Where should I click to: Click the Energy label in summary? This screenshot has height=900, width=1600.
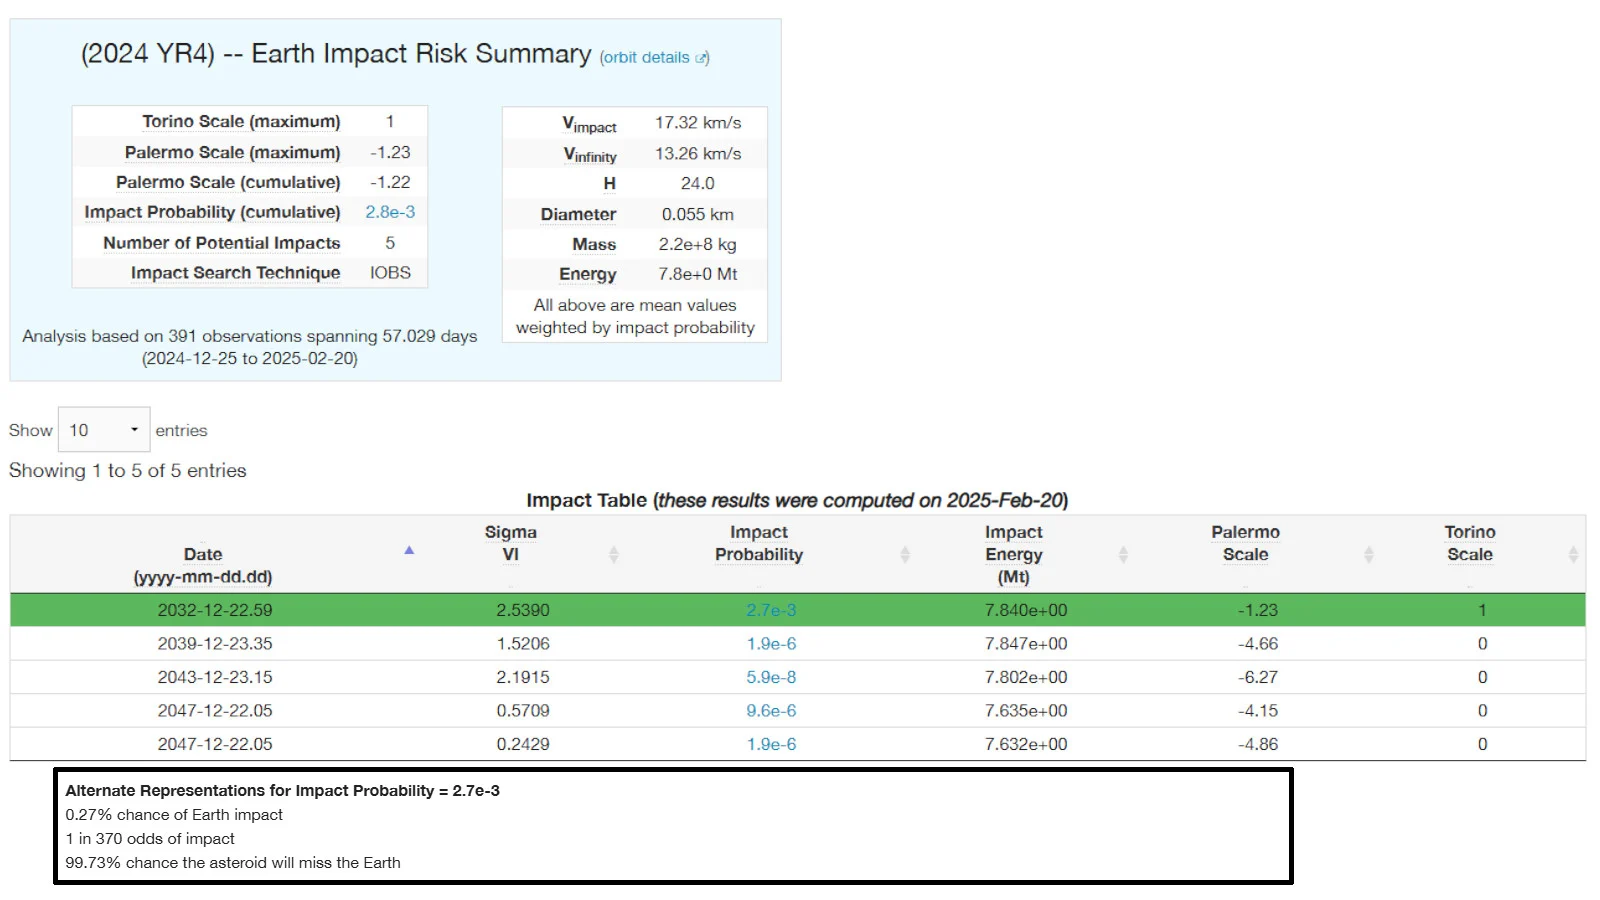588,274
